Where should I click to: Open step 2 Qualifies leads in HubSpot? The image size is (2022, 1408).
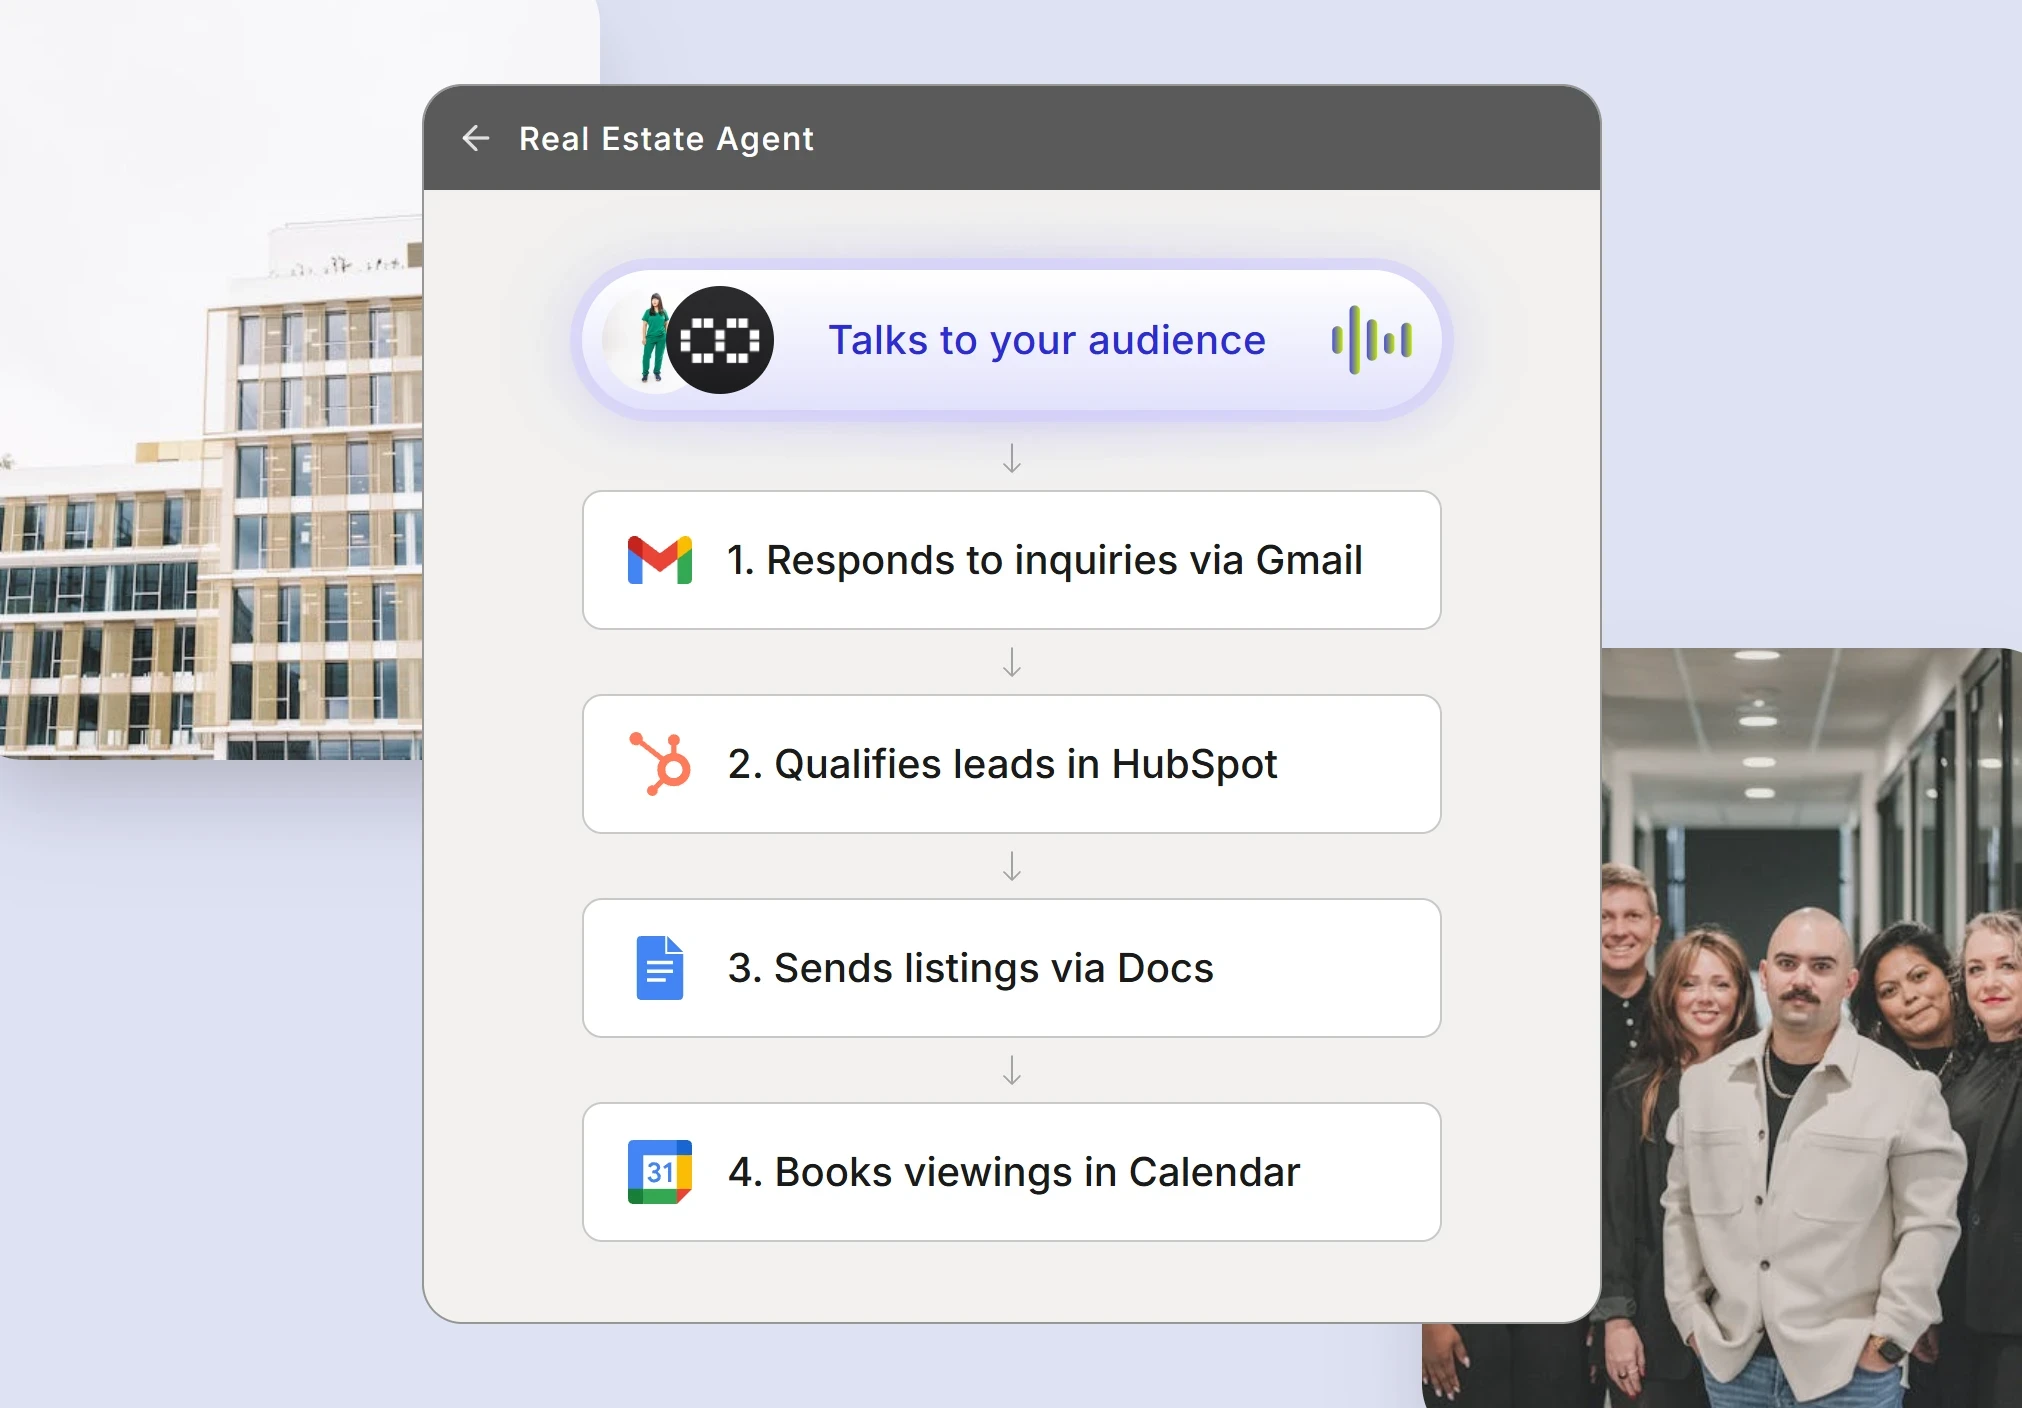pos(1012,764)
